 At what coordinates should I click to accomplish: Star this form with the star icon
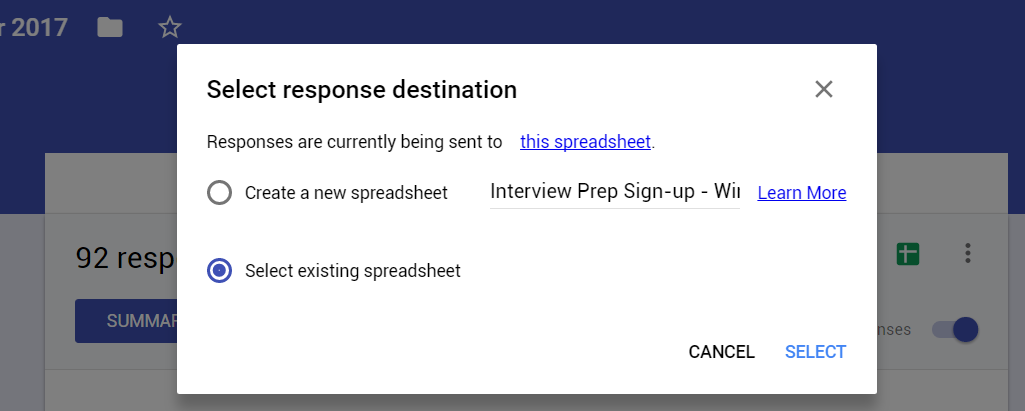pos(170,27)
